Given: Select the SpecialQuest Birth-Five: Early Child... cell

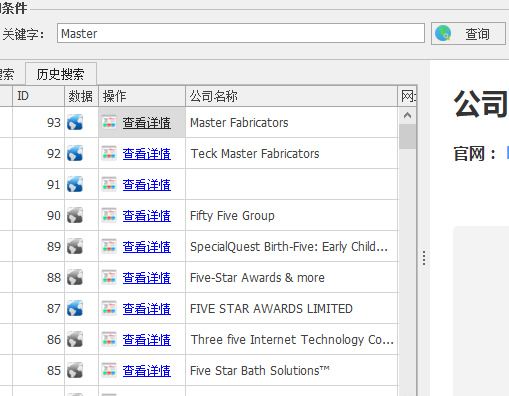Looking at the screenshot, I should [x=291, y=246].
